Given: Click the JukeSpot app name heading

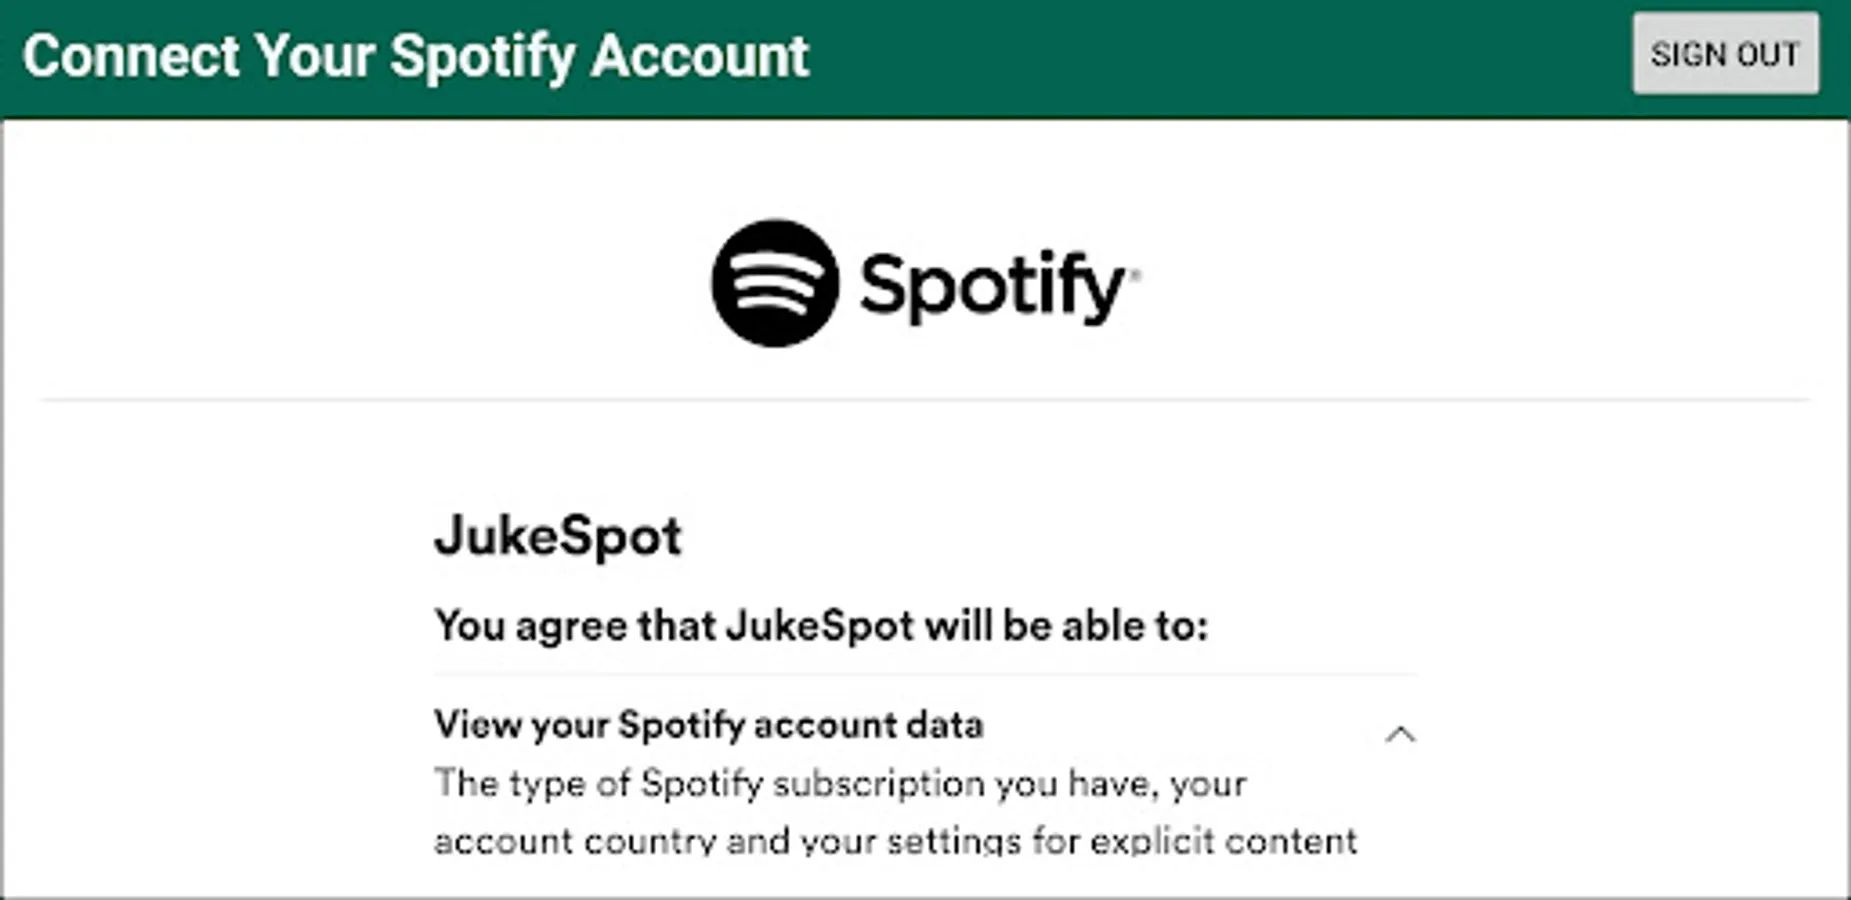Looking at the screenshot, I should tap(558, 536).
